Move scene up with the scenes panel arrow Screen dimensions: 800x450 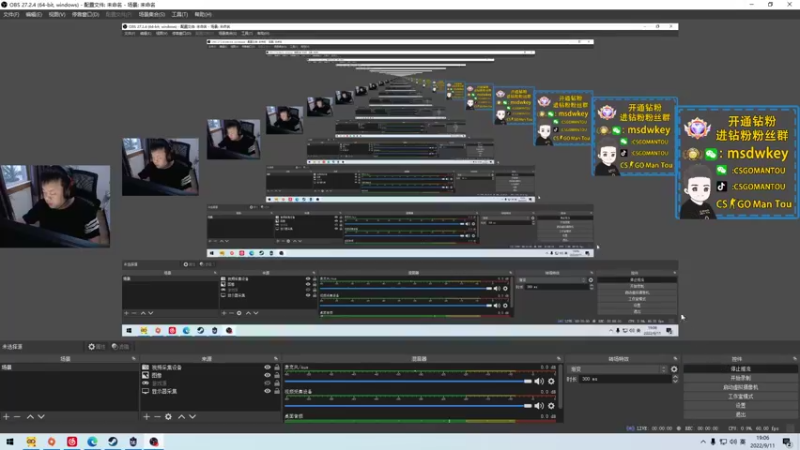30,417
